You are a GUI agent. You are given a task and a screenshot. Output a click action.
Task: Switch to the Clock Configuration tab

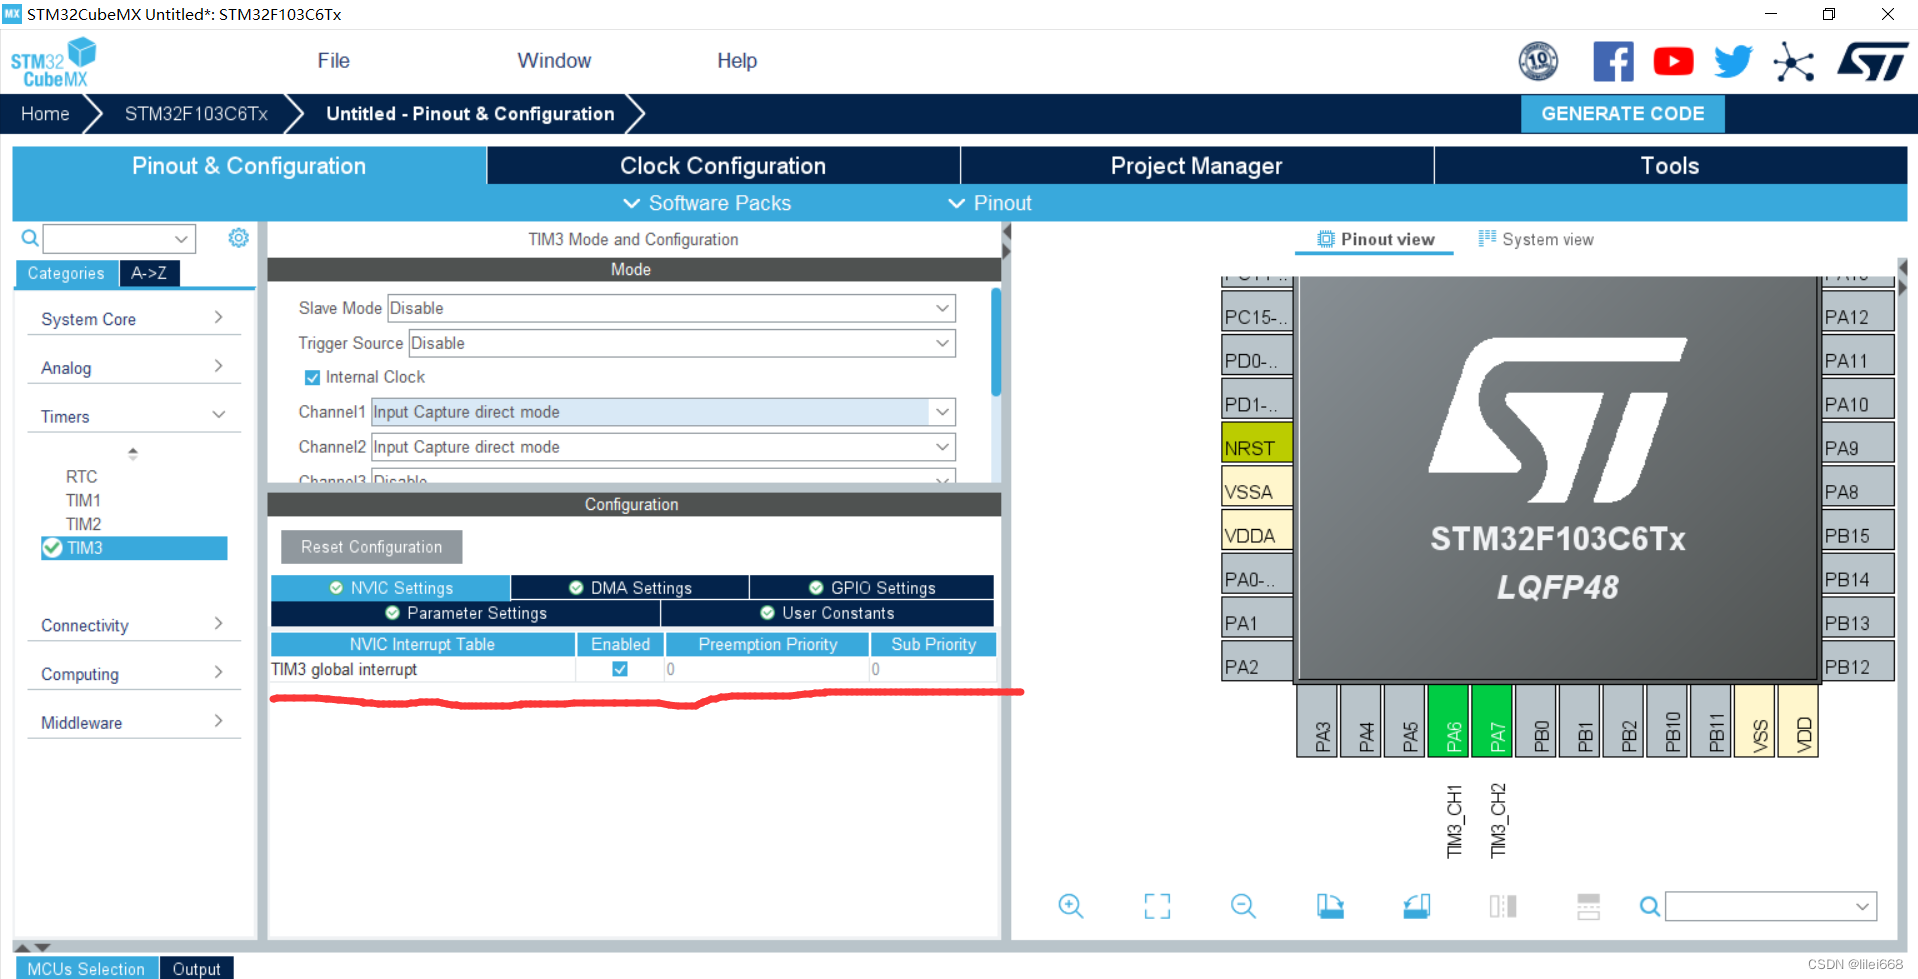723,166
